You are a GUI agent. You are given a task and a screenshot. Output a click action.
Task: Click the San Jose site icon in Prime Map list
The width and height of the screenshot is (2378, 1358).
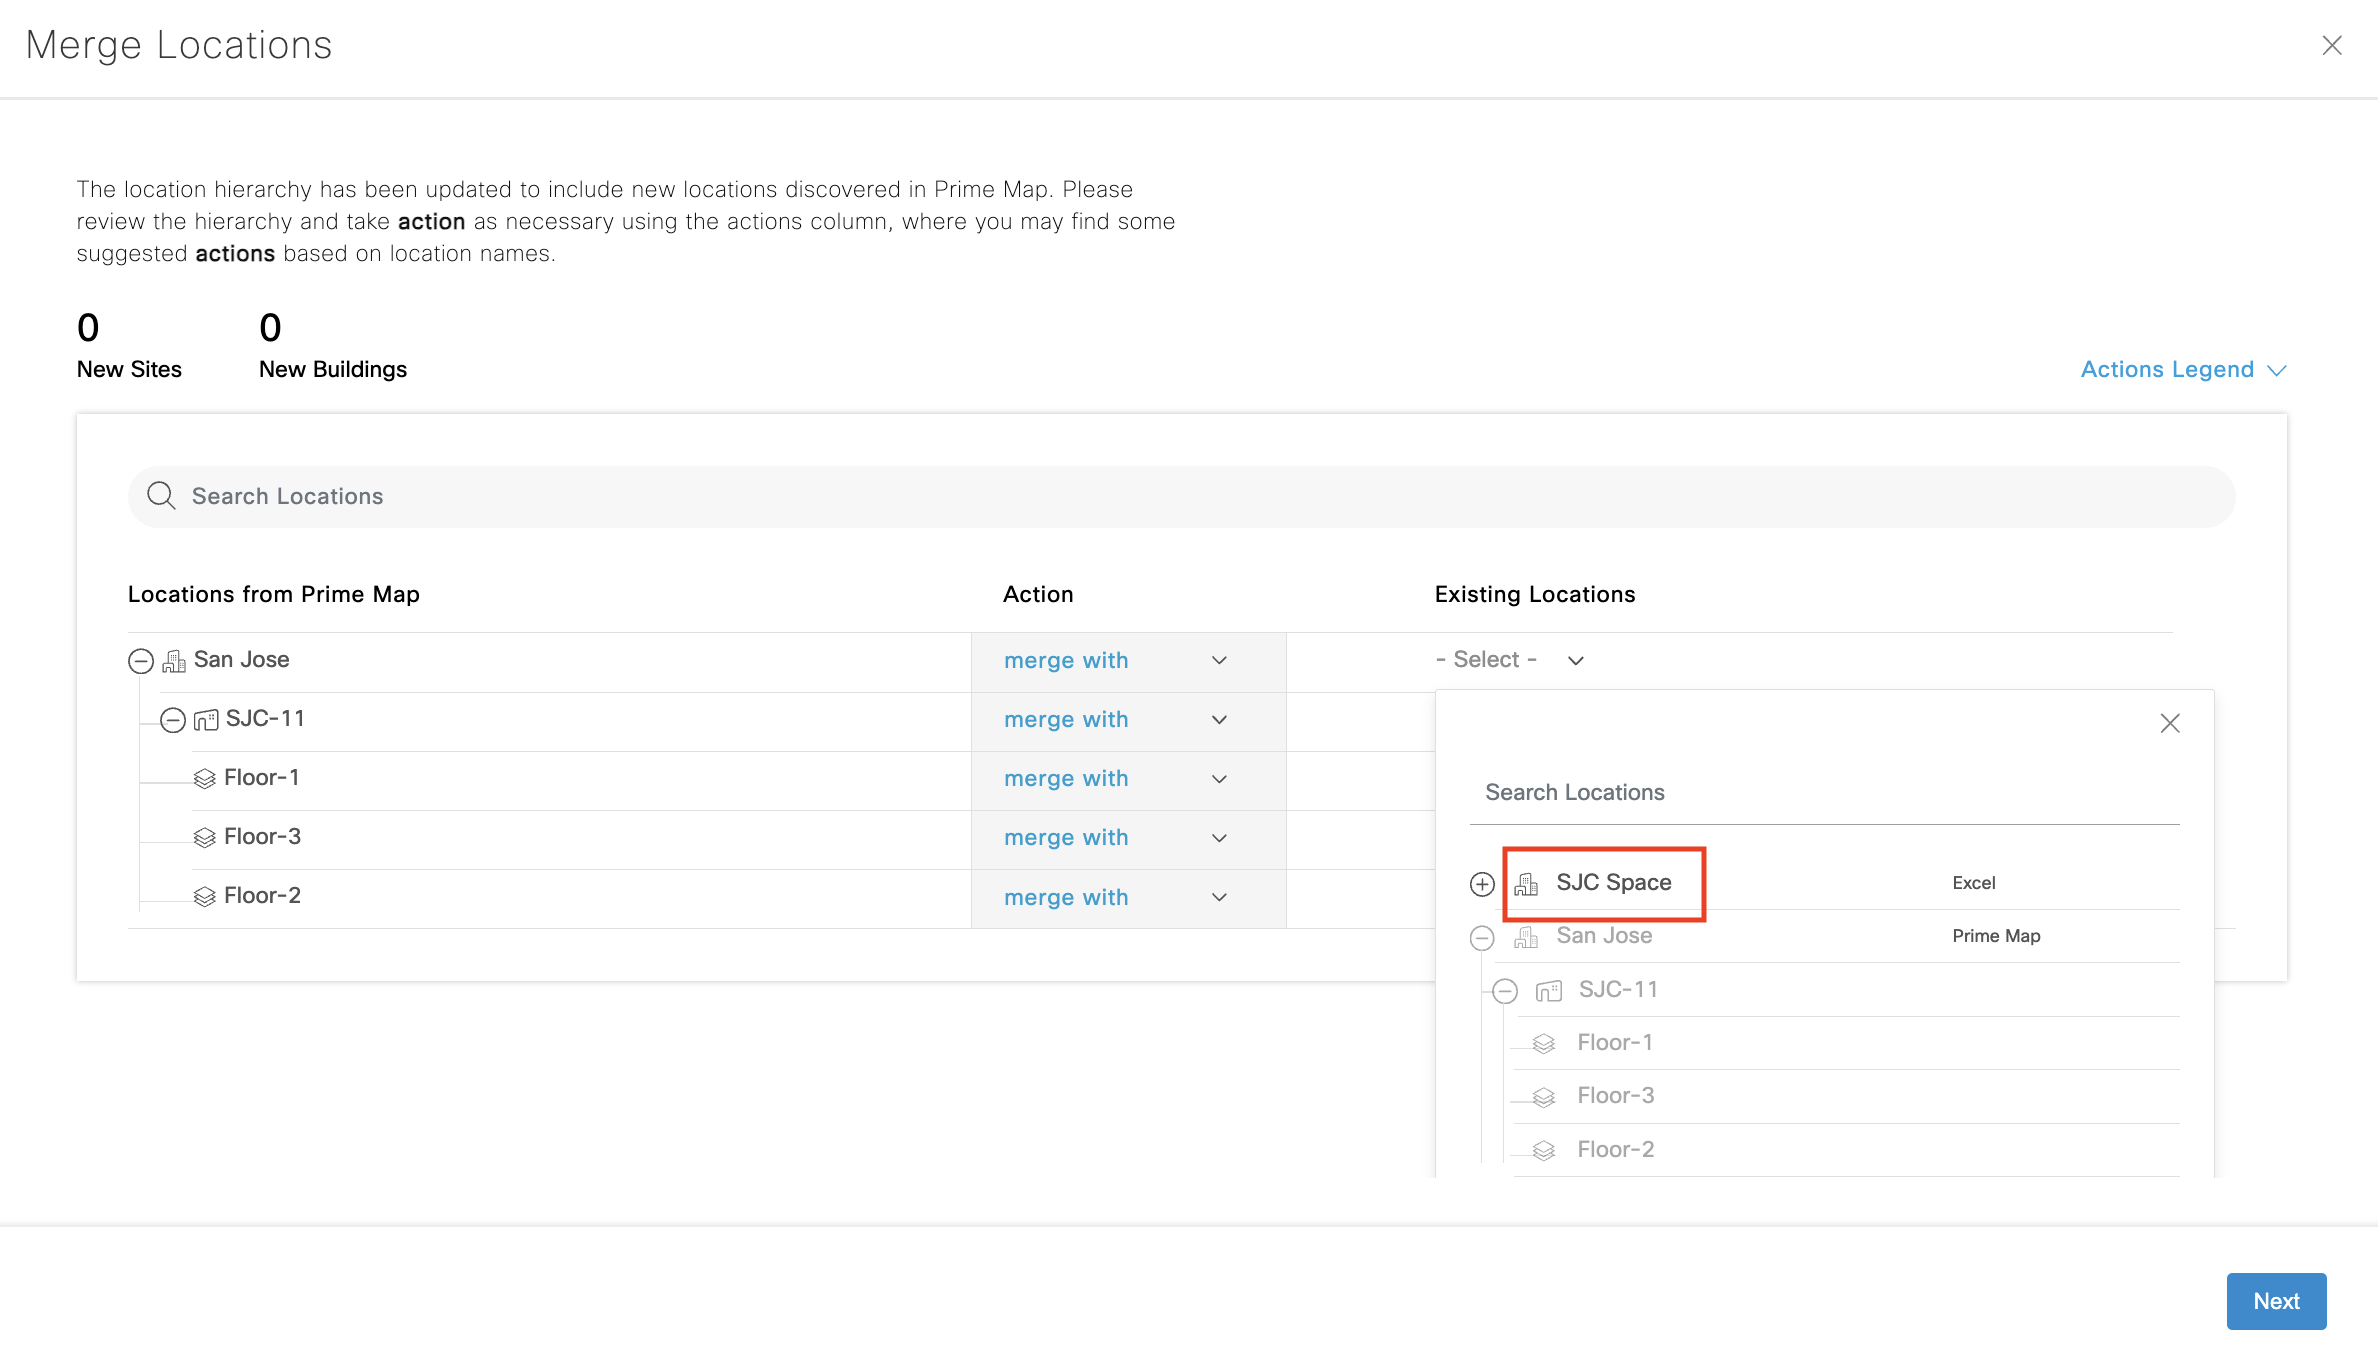point(174,661)
